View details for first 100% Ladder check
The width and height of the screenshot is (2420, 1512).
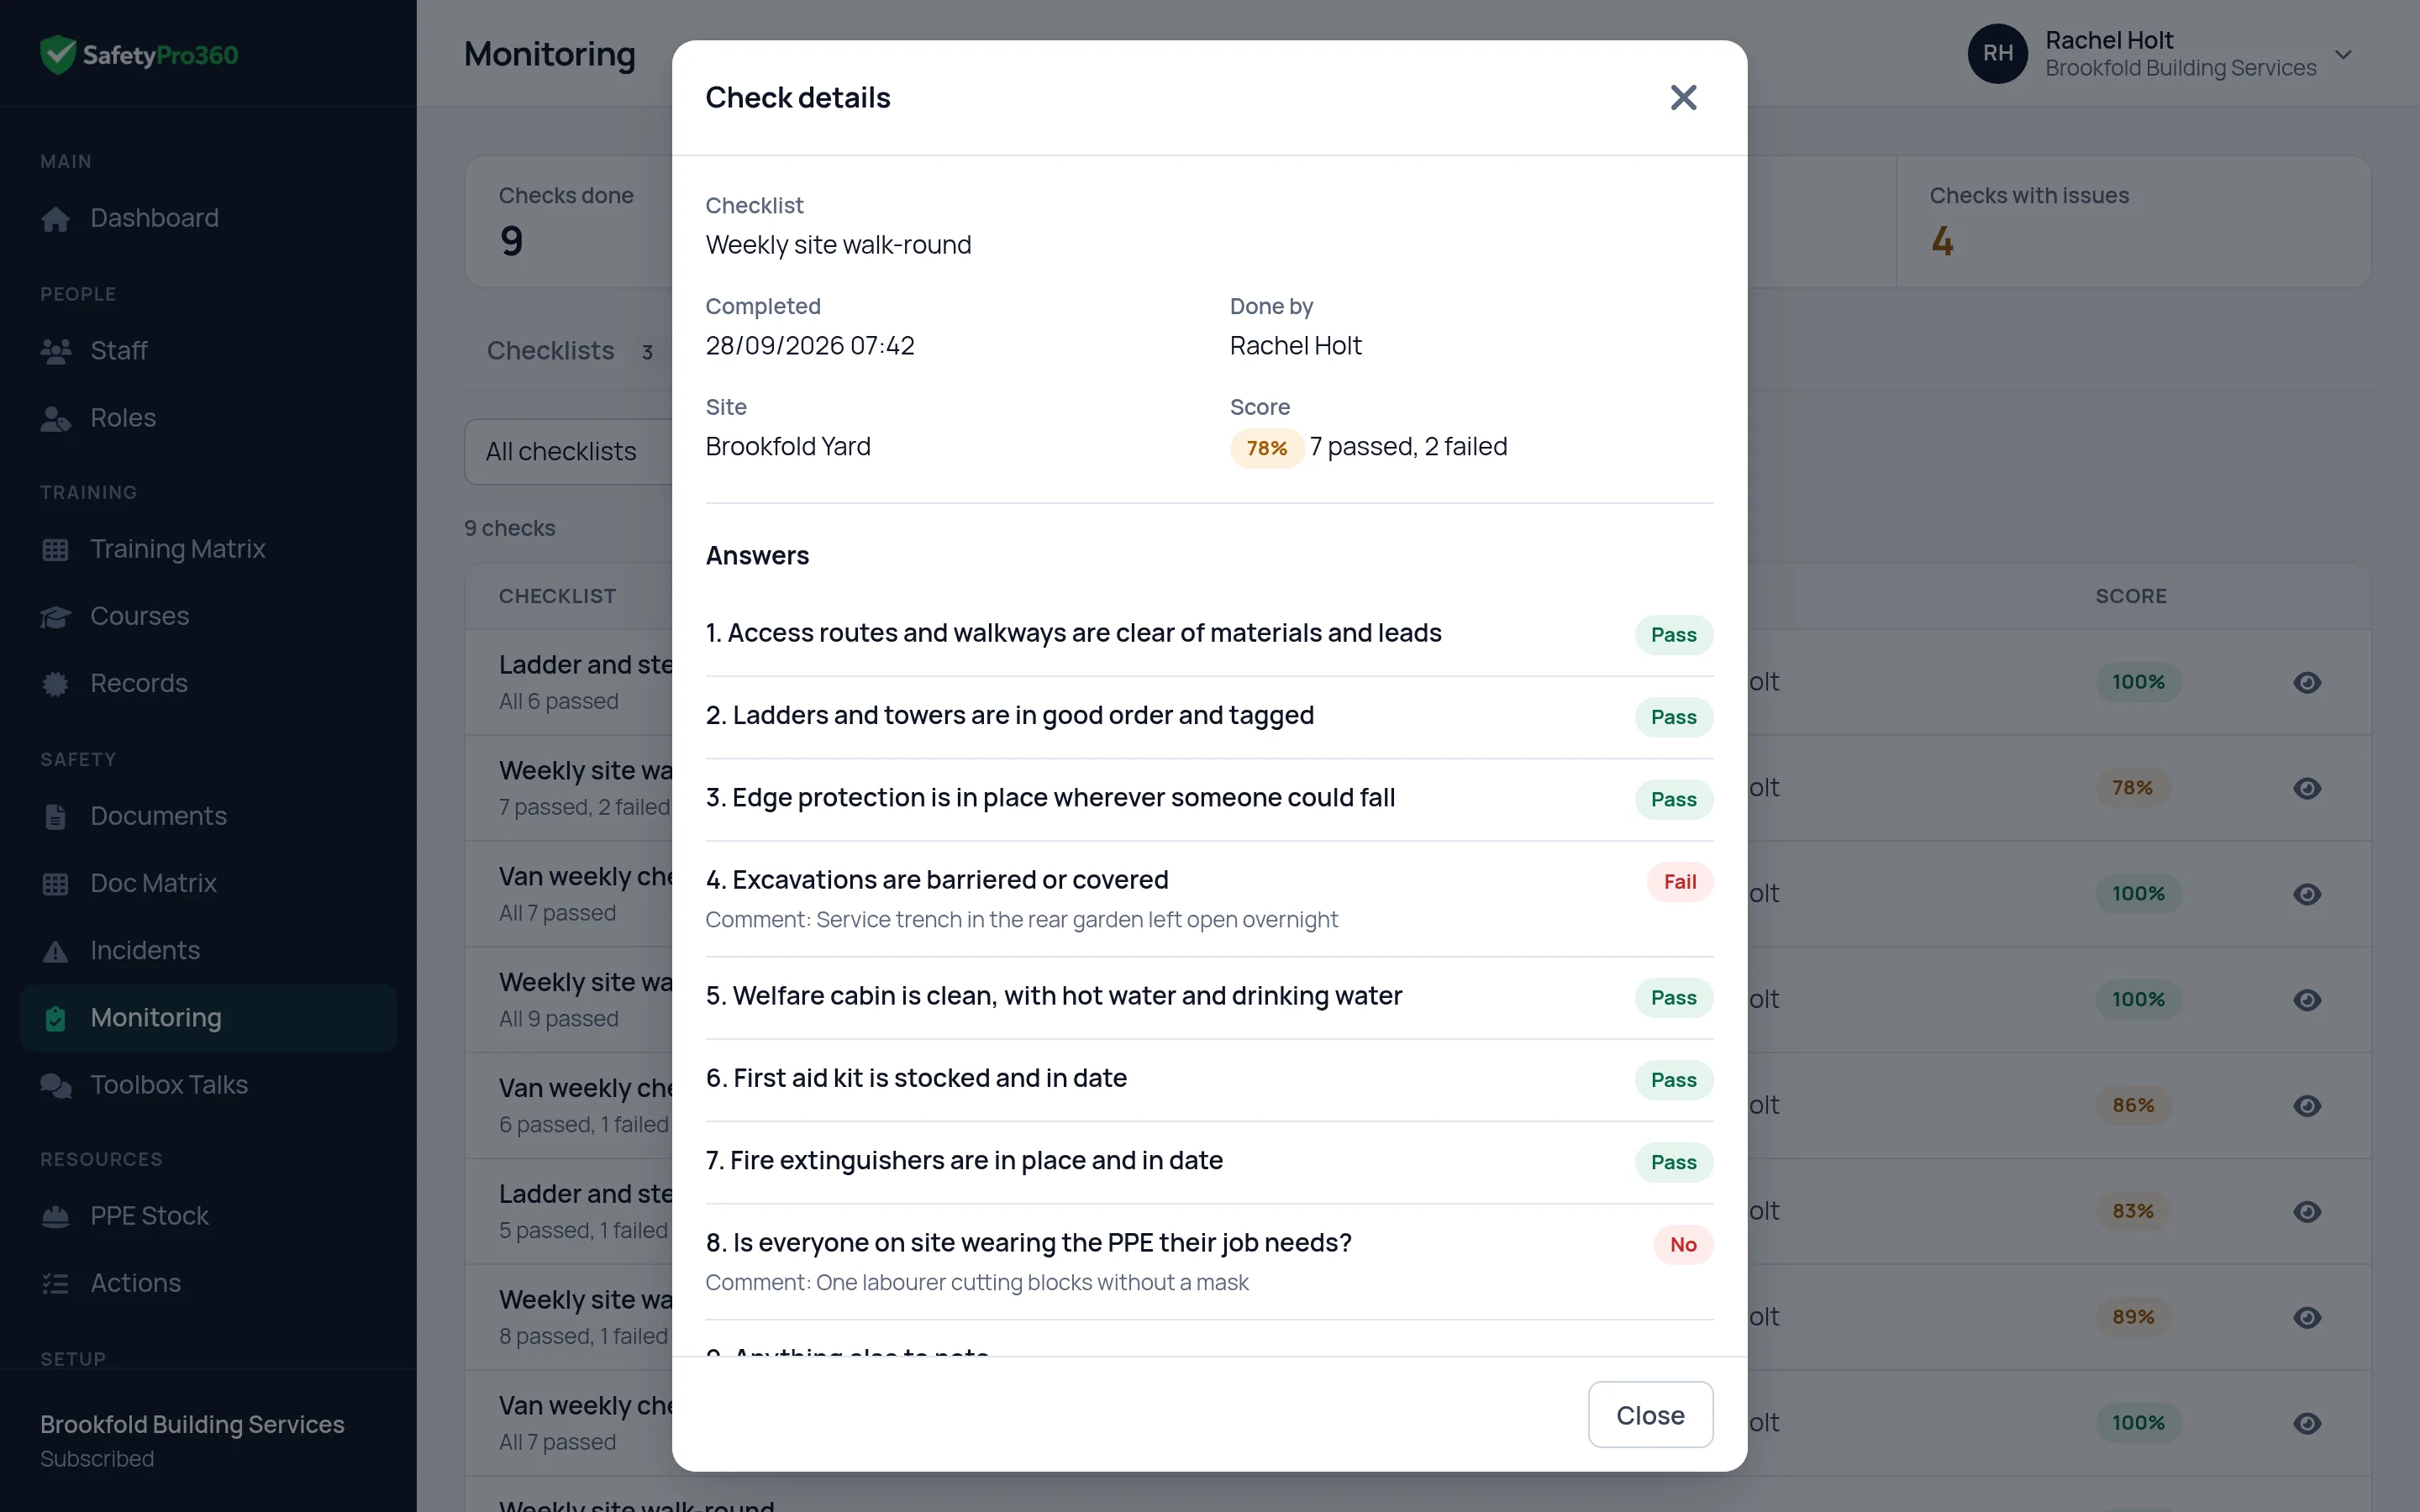[2306, 682]
